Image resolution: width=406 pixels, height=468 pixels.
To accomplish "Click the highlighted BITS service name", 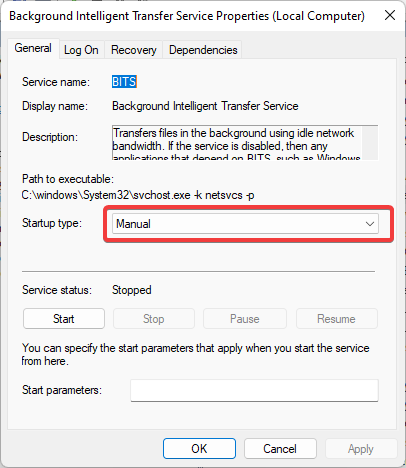I will click(124, 82).
